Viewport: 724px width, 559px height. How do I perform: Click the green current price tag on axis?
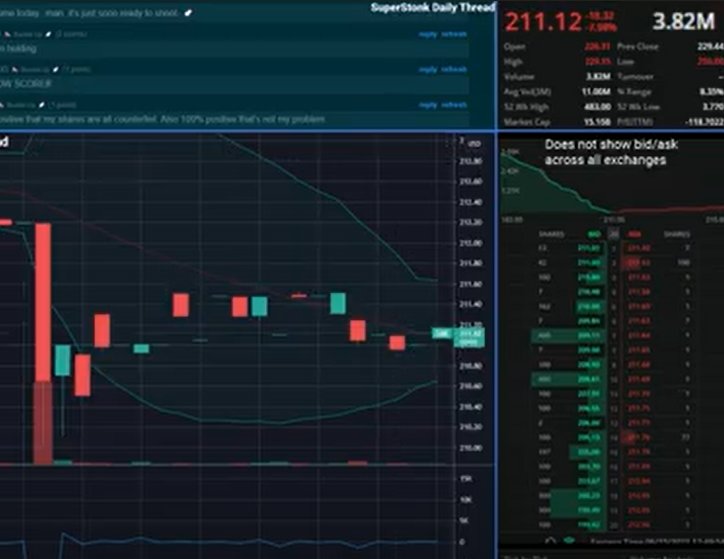tap(469, 337)
